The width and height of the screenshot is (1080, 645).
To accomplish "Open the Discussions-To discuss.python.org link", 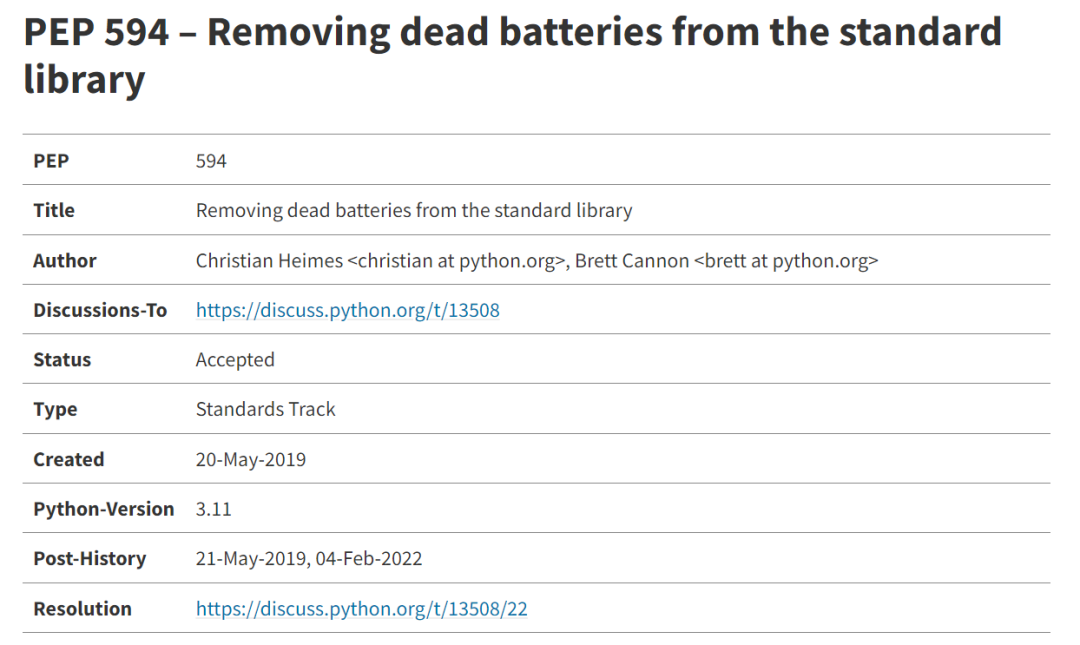I will tap(348, 310).
